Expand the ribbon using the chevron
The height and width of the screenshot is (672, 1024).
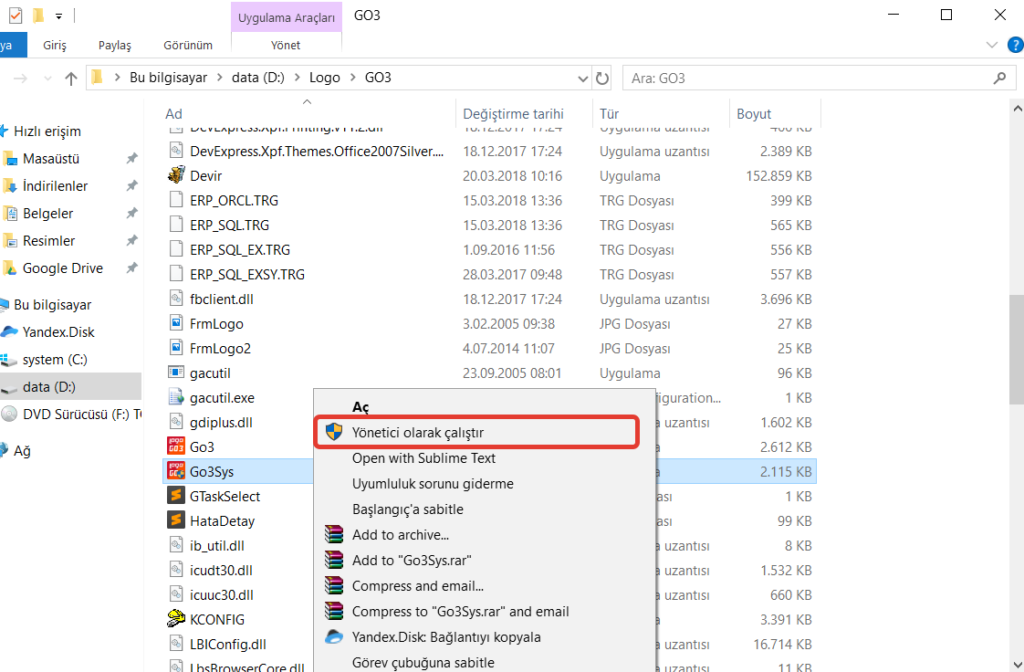[x=991, y=45]
